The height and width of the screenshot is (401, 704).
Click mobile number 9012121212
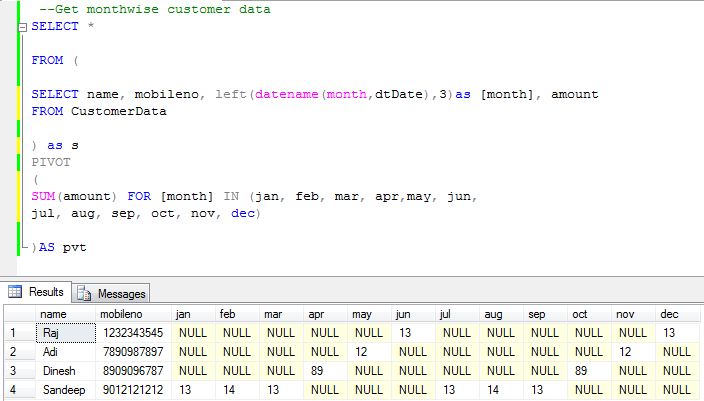point(133,390)
